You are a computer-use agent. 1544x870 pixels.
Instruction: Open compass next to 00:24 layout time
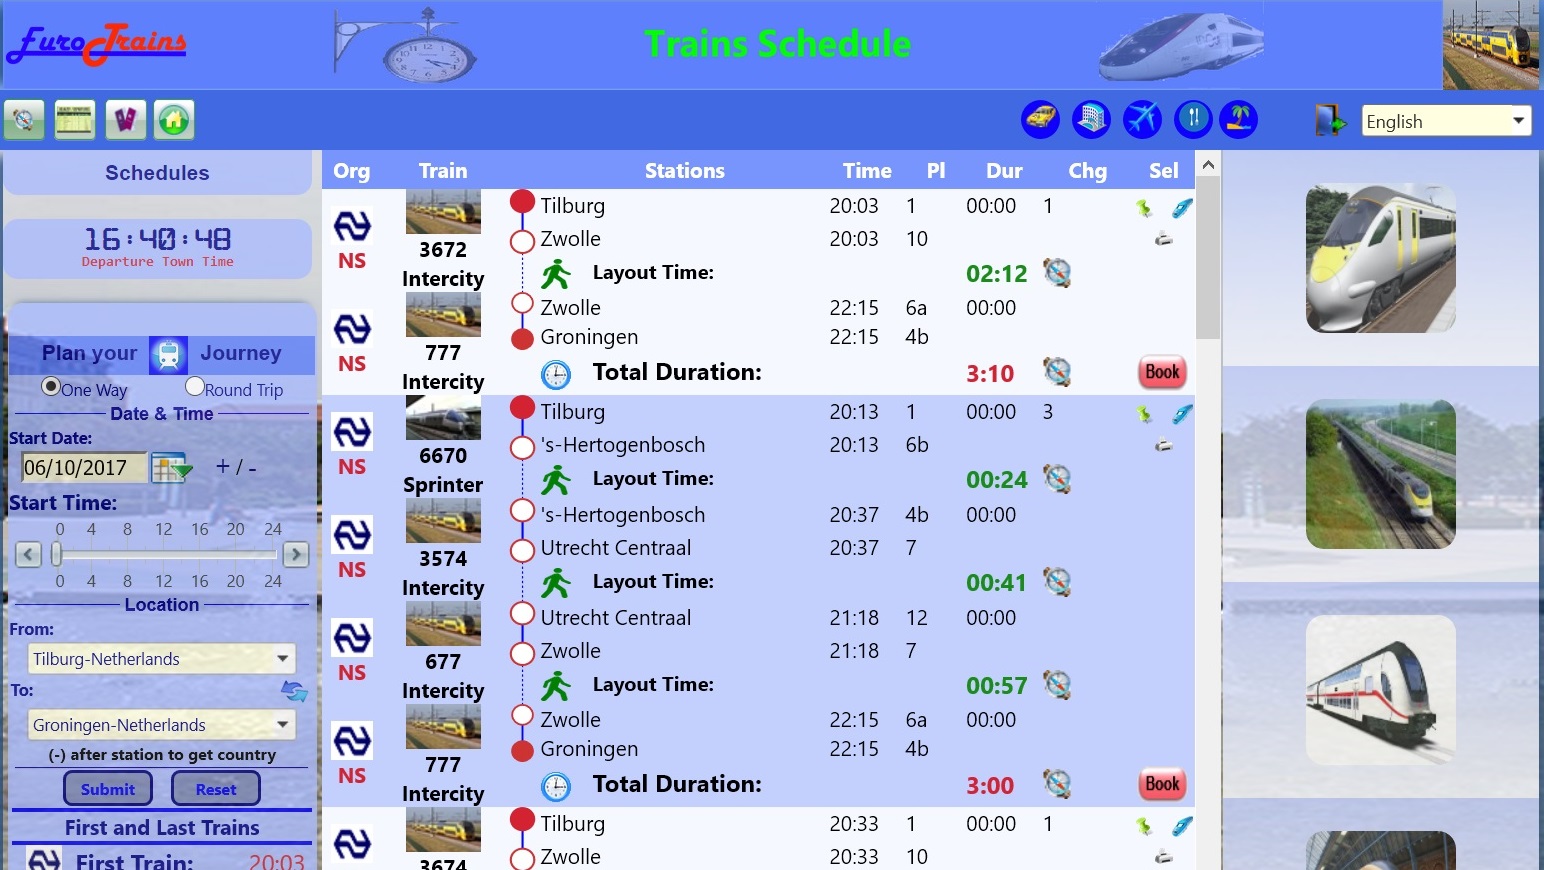(x=1057, y=479)
